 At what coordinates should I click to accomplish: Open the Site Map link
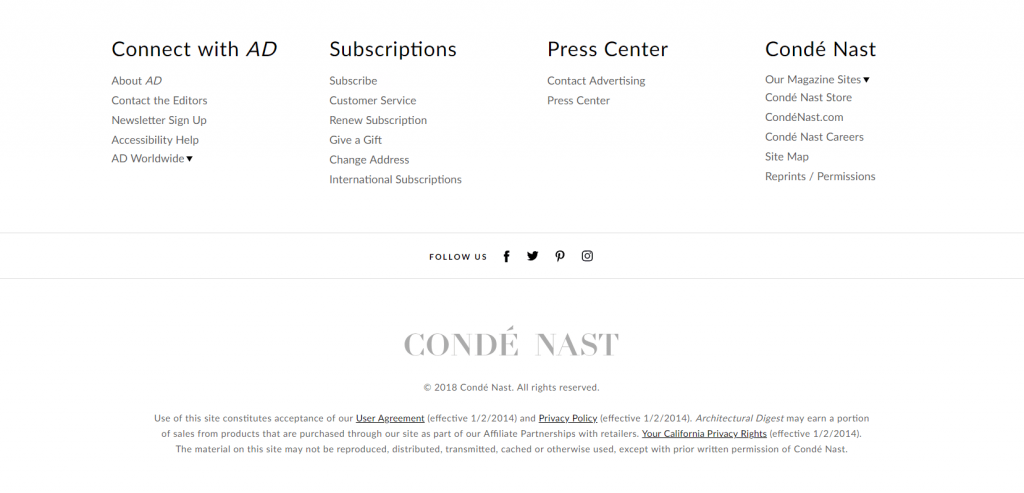[786, 157]
